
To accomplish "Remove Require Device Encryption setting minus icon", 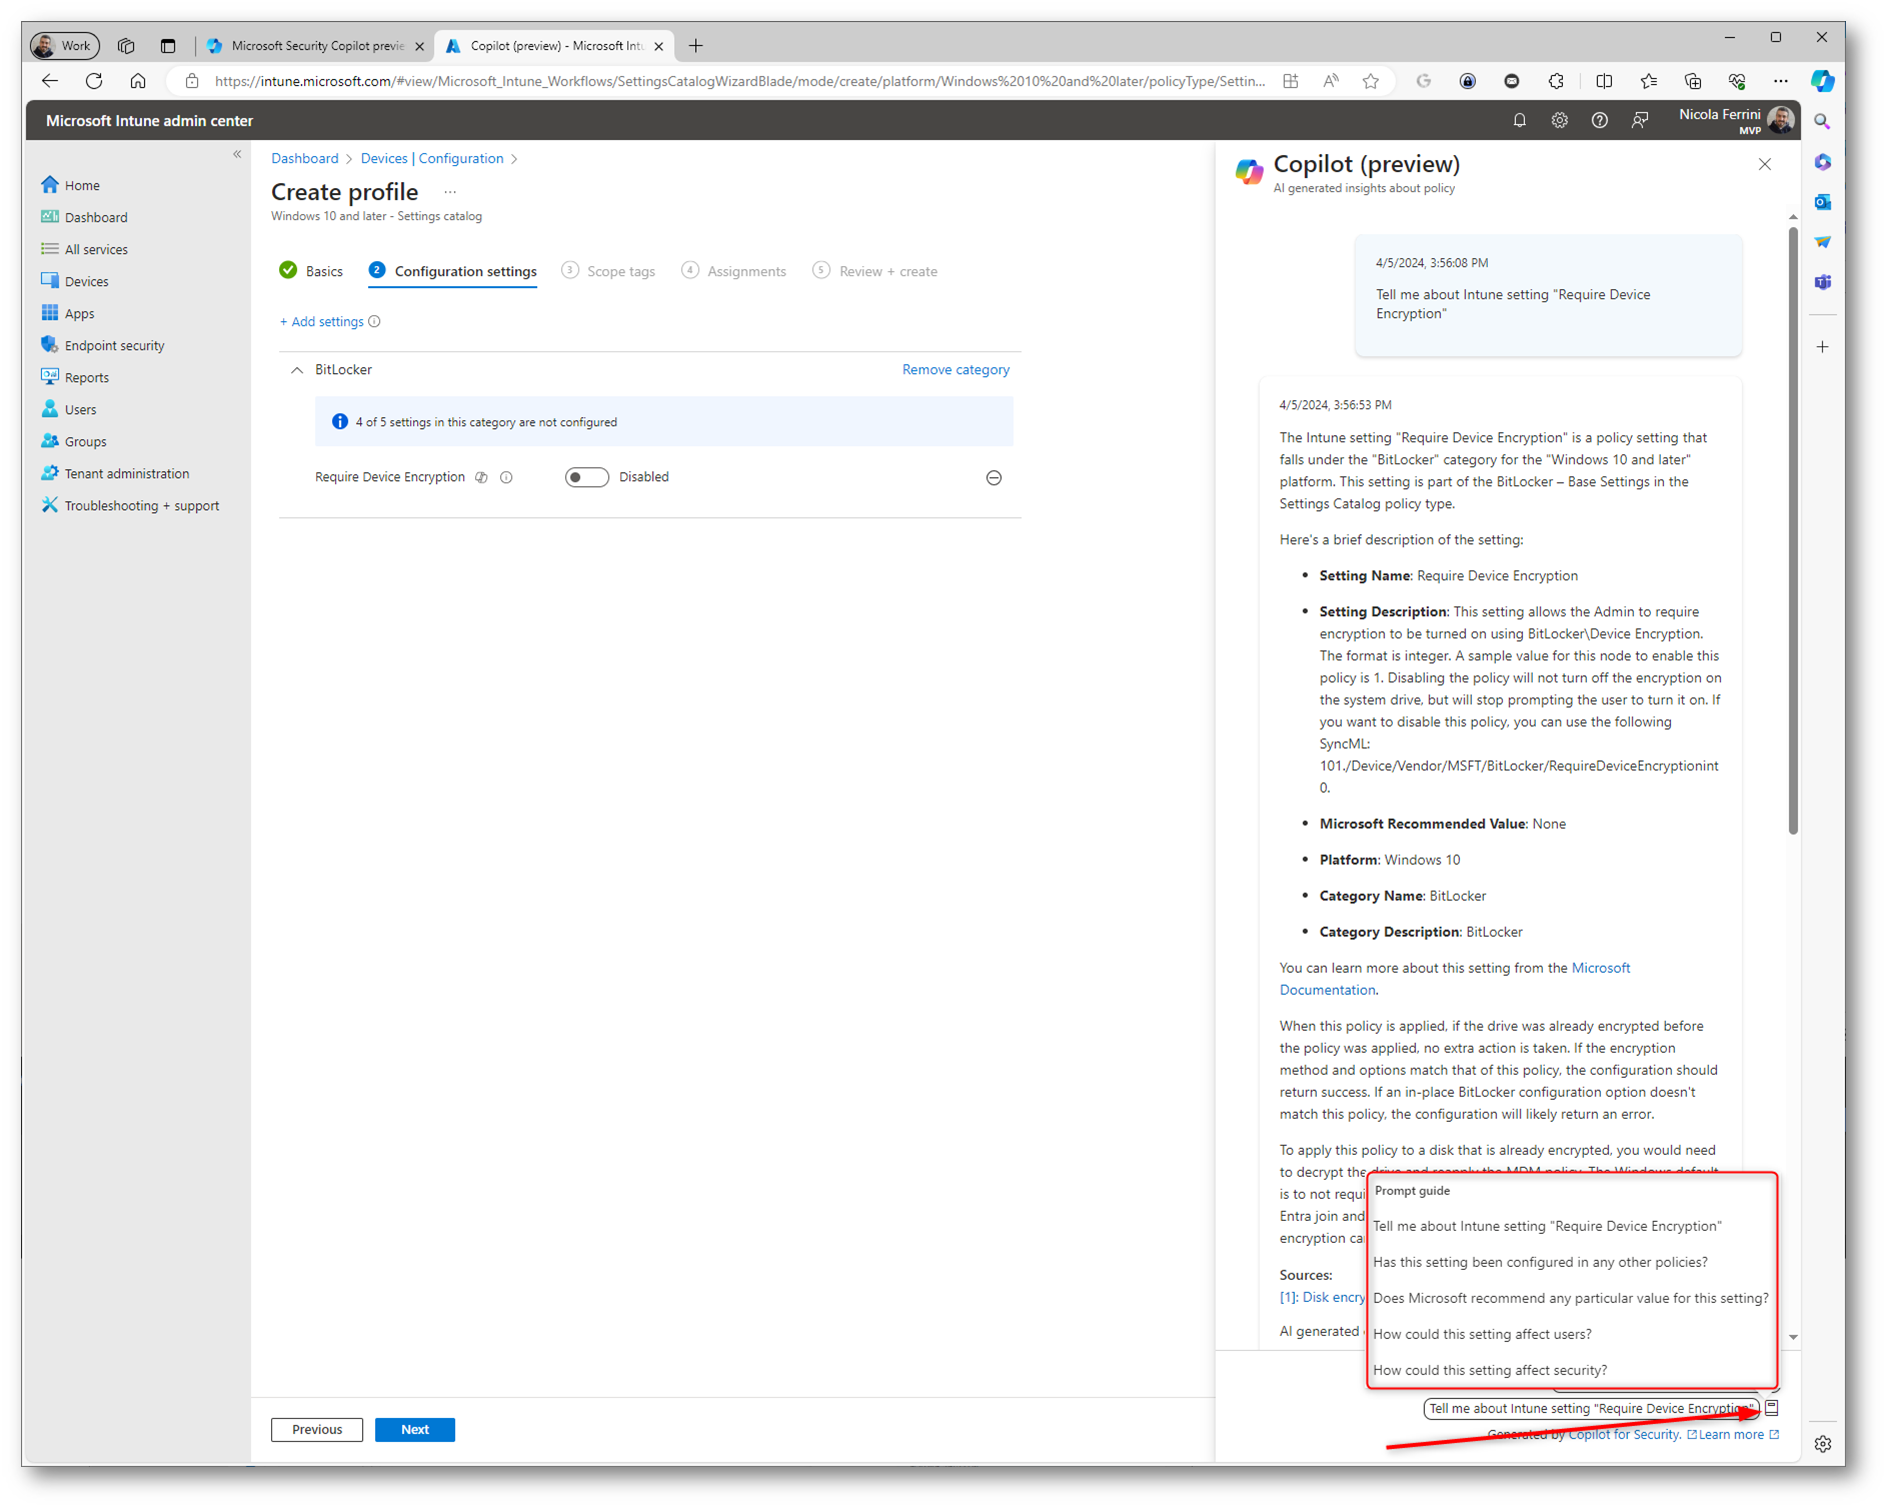I will 993,477.
